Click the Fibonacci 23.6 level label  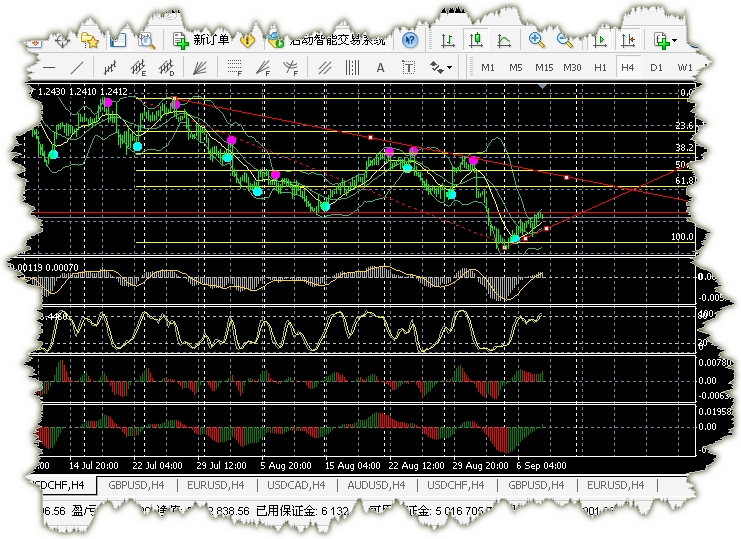684,126
